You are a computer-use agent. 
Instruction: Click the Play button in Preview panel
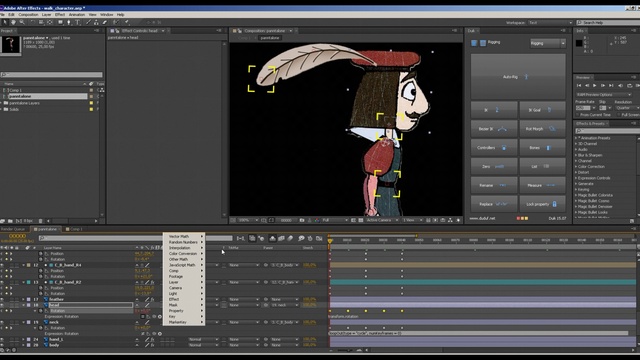coord(595,86)
